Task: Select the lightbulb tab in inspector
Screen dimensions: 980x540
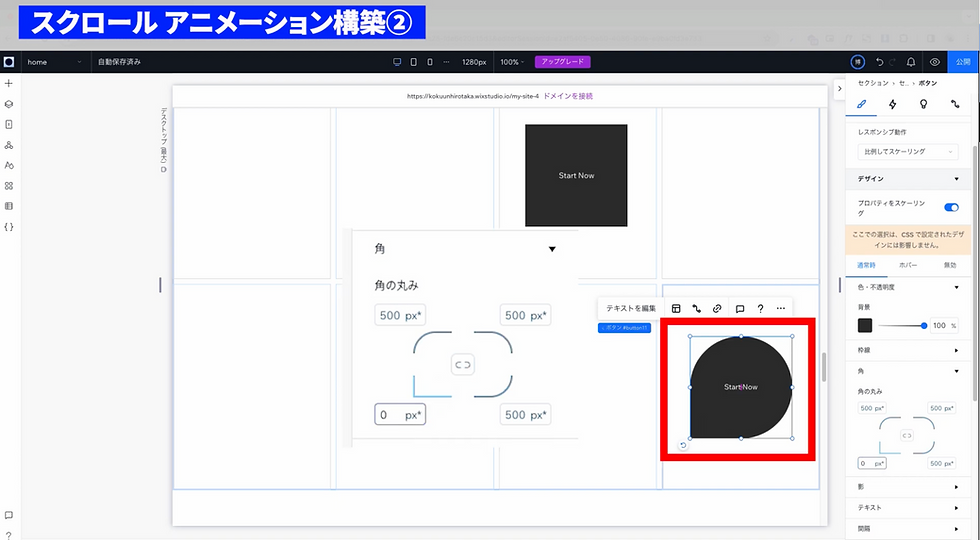Action: tap(924, 104)
